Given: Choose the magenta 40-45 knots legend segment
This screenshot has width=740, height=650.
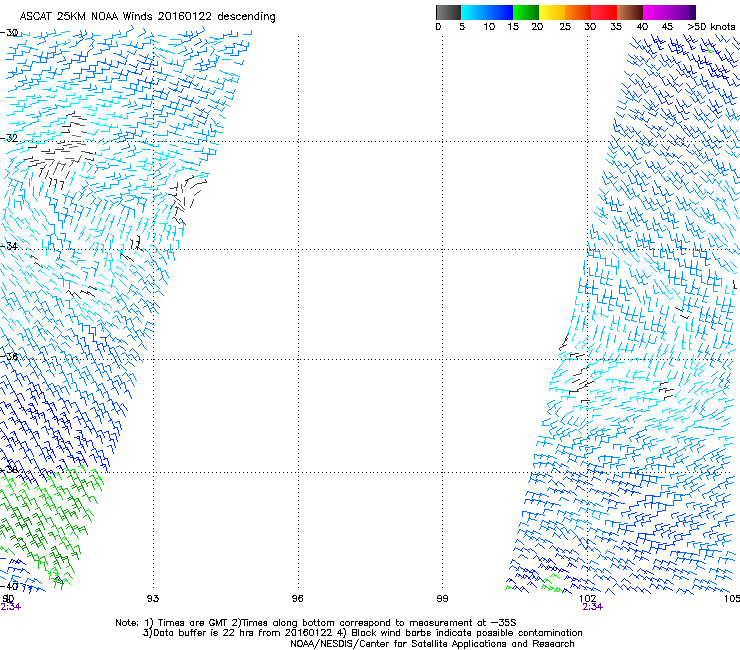Looking at the screenshot, I should (656, 12).
